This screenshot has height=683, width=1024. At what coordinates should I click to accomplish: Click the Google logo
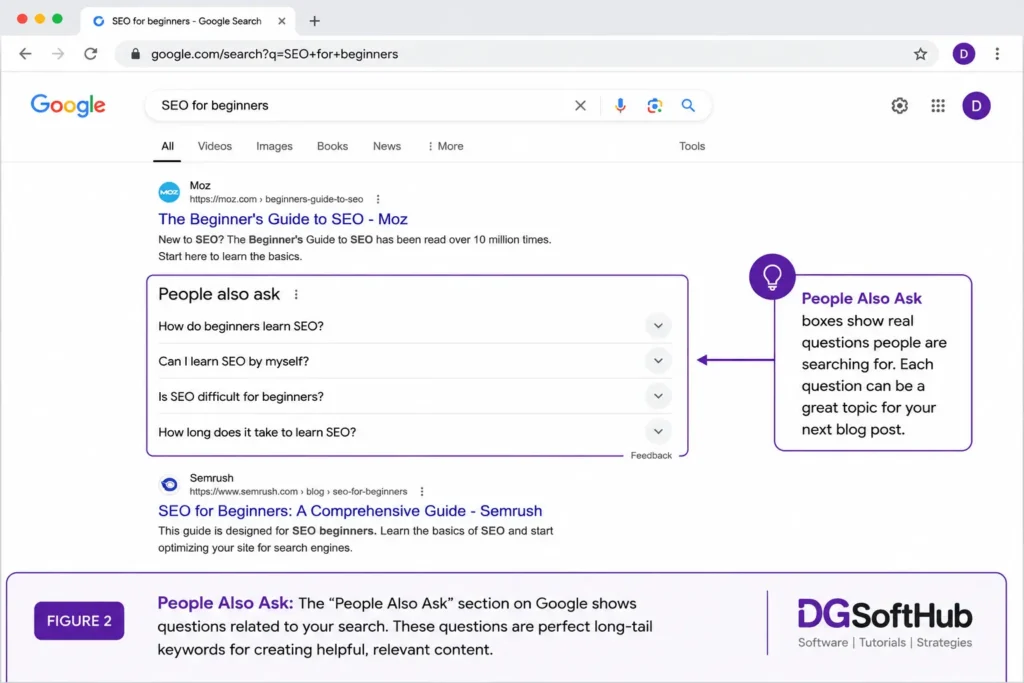pyautogui.click(x=68, y=105)
